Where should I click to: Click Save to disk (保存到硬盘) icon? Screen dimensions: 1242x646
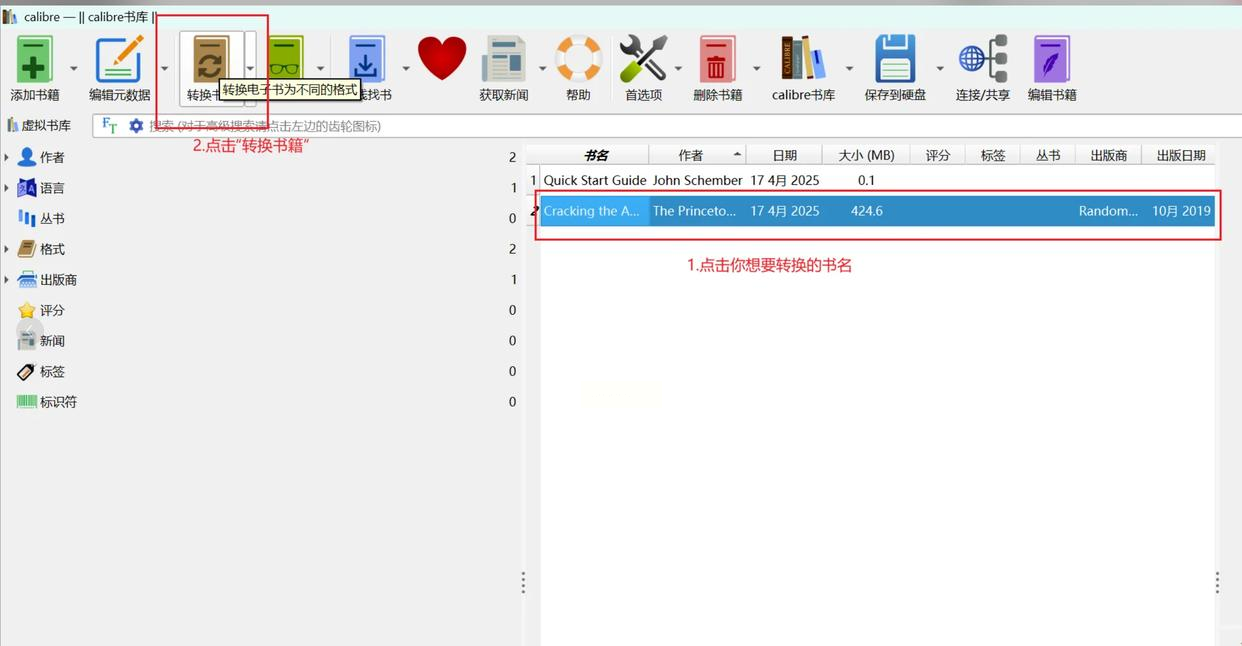[895, 59]
